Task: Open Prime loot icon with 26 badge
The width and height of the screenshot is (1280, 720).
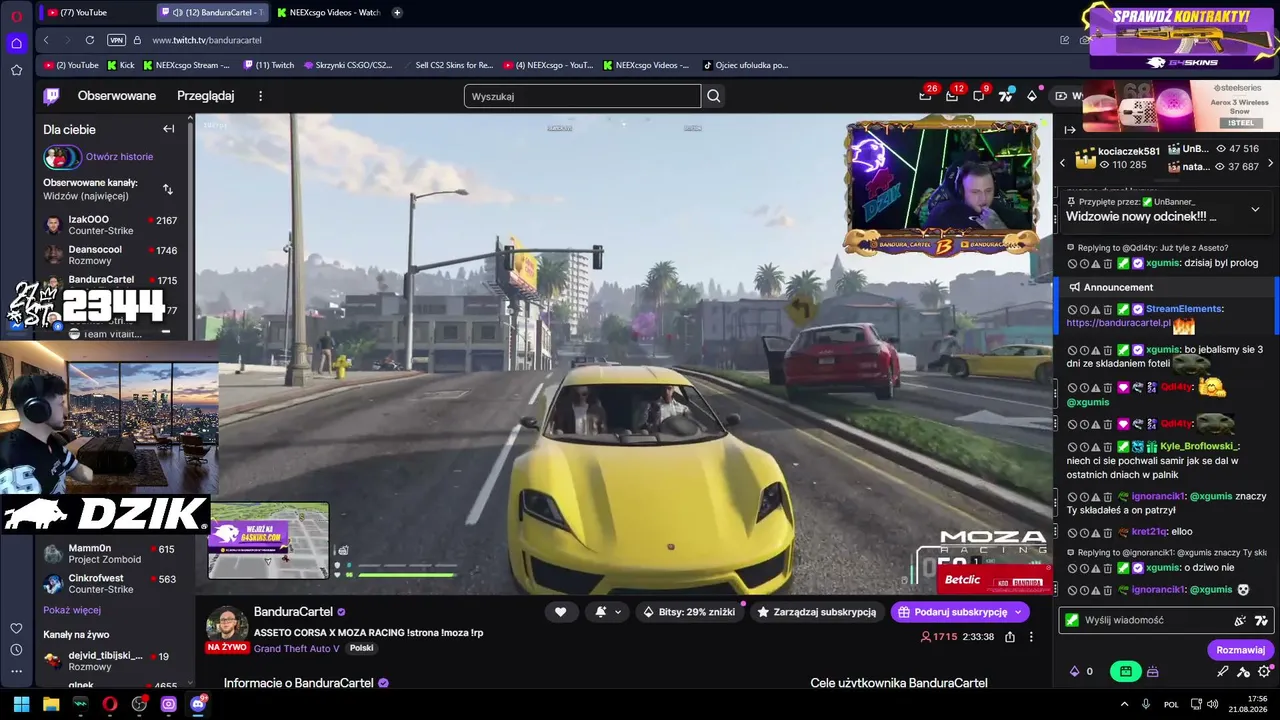Action: pos(925,96)
